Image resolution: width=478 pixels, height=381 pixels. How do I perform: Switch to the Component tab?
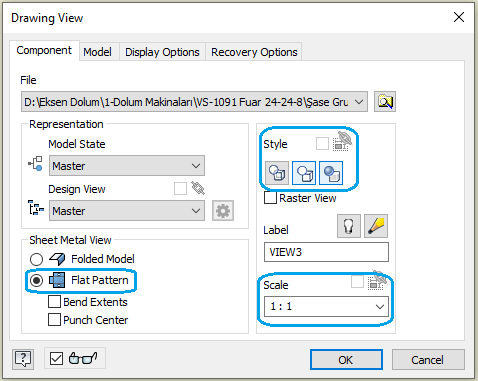click(44, 50)
